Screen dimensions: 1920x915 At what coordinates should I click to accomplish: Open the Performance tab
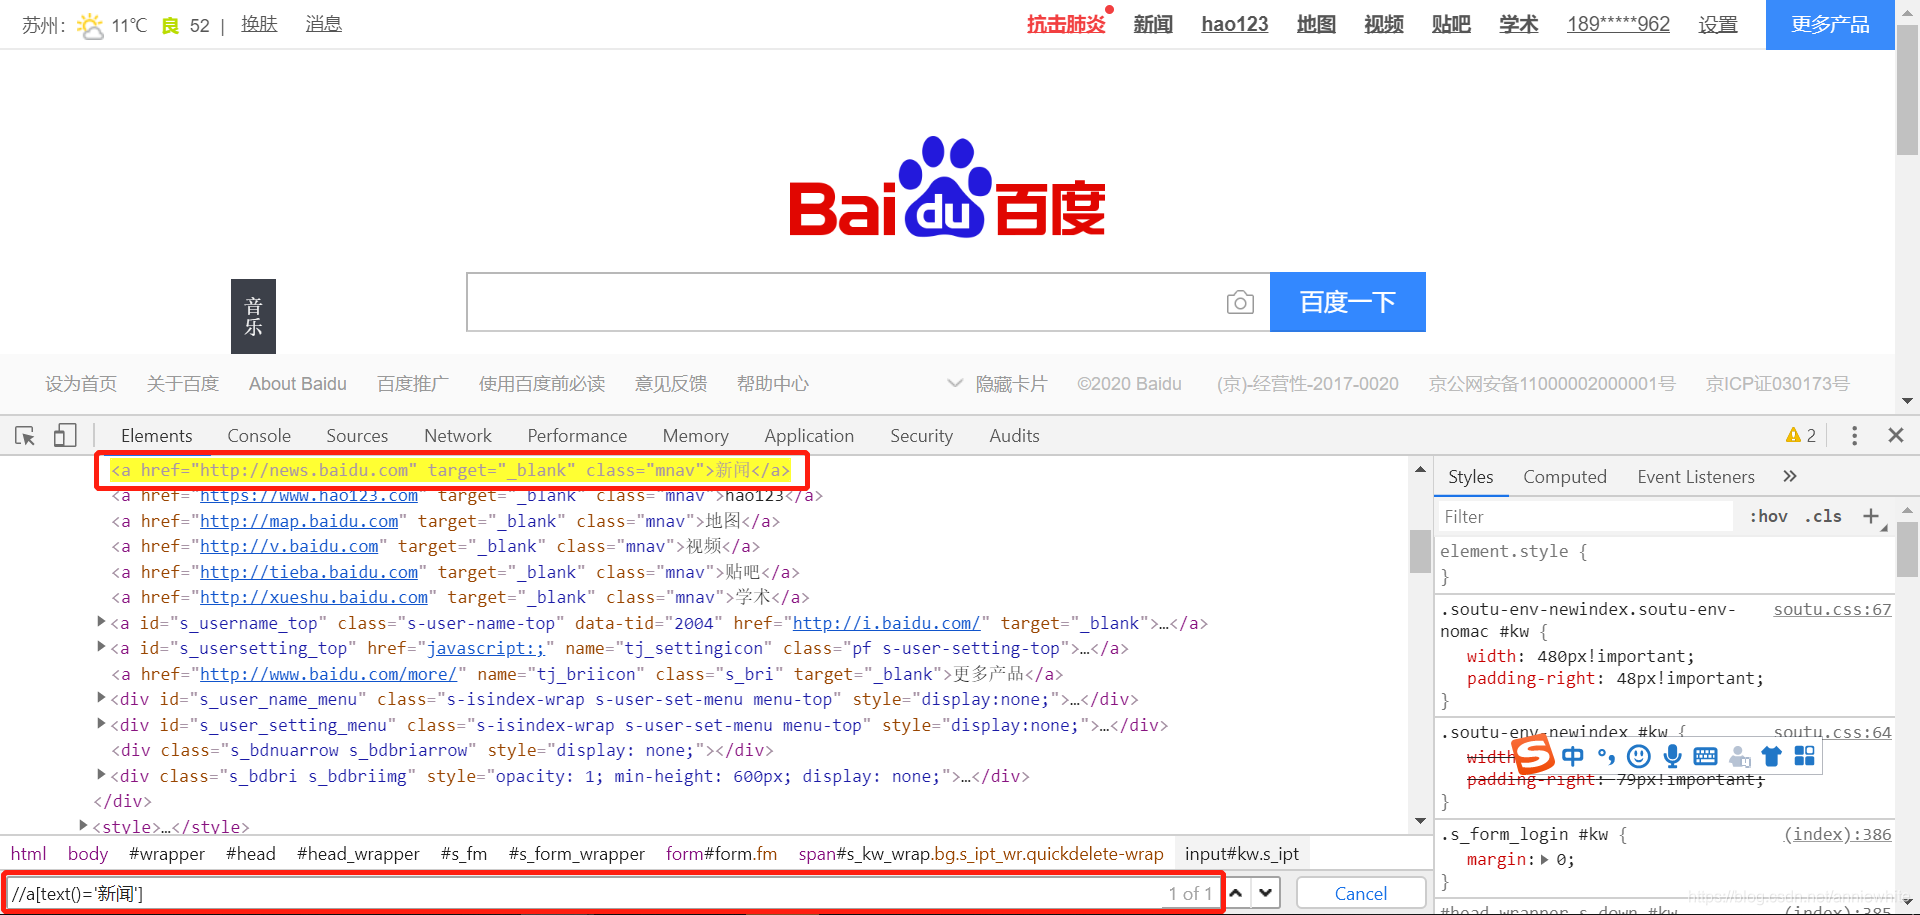[577, 436]
